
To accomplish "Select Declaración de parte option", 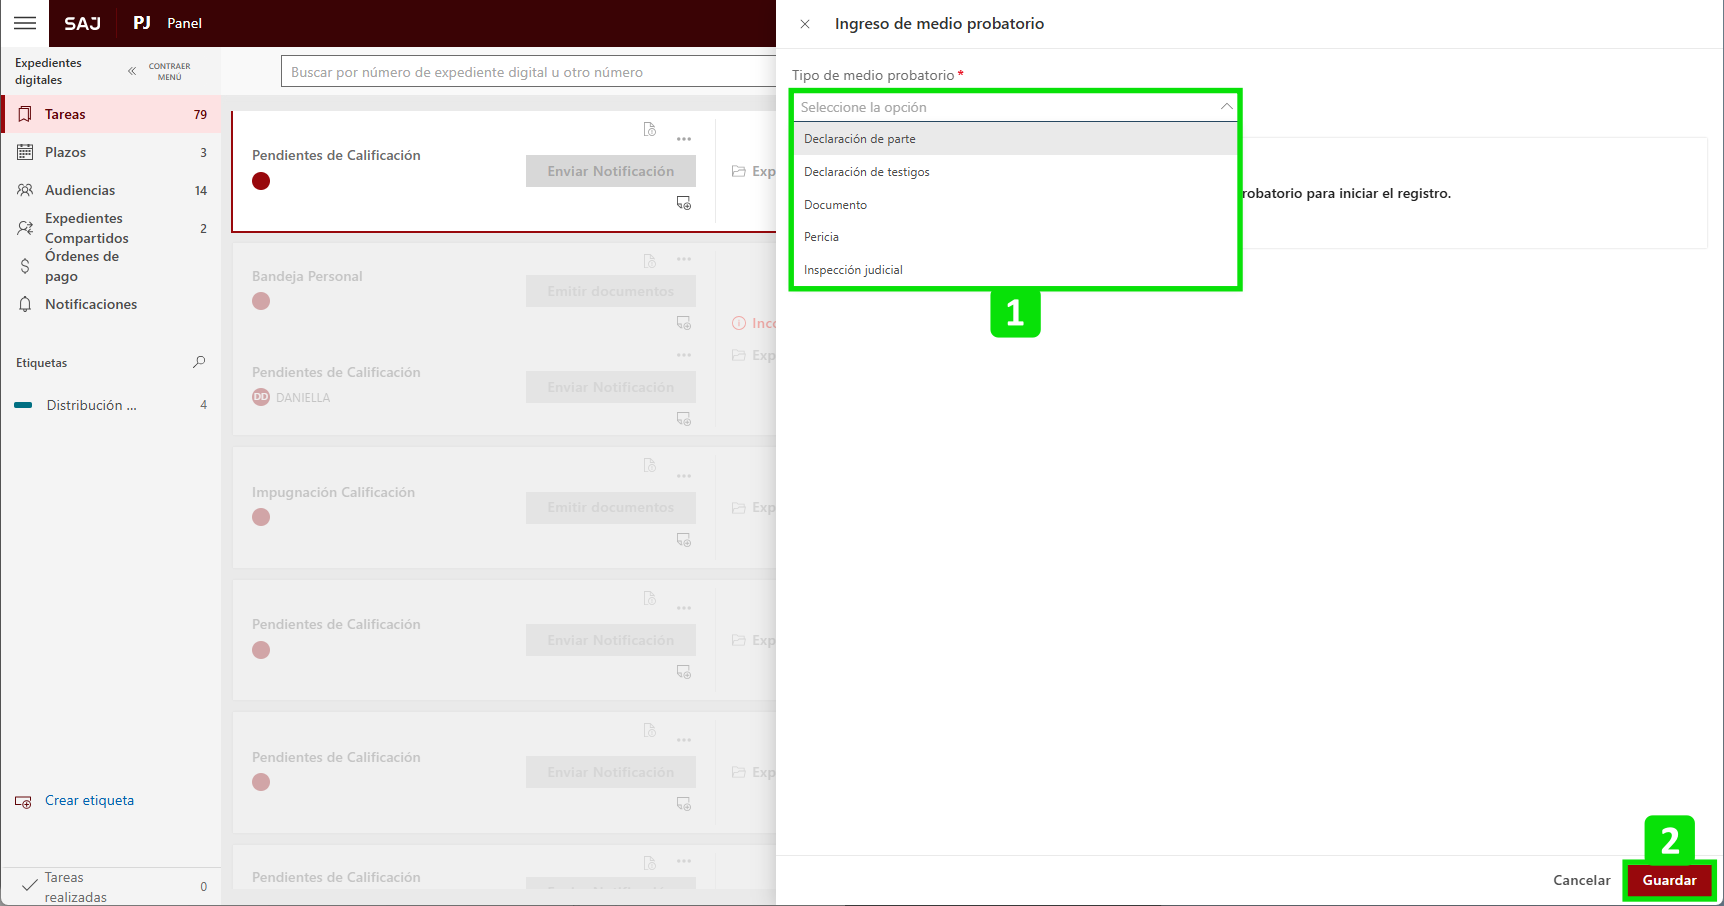I will (x=860, y=139).
